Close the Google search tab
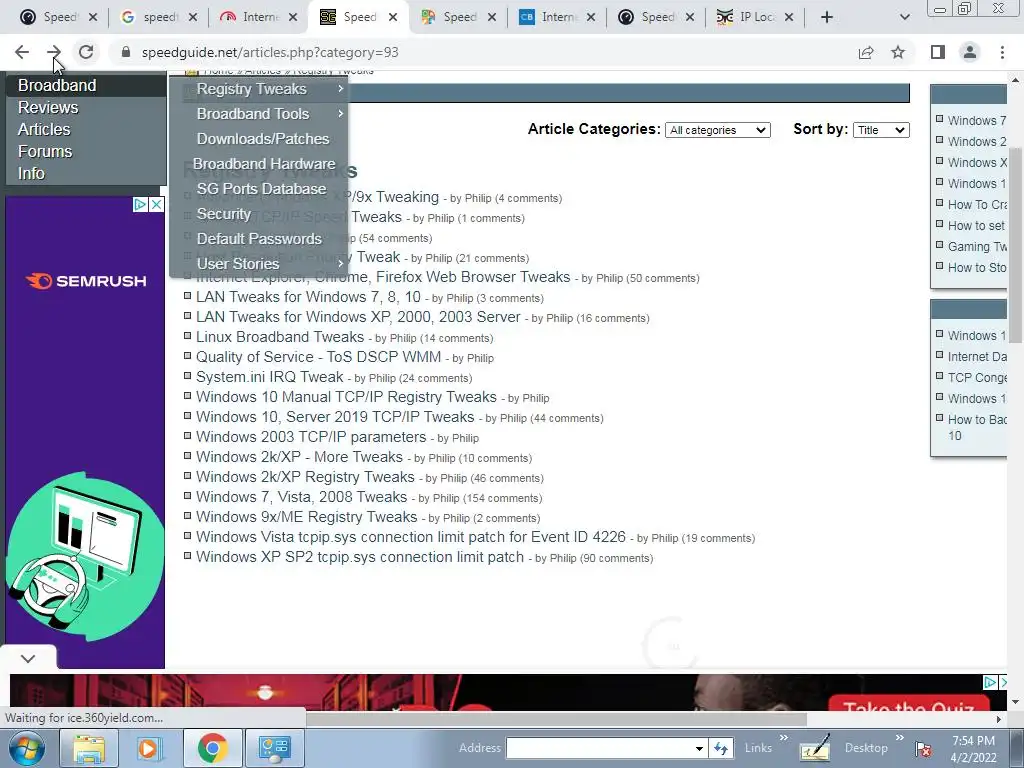The image size is (1024, 768). pyautogui.click(x=193, y=17)
